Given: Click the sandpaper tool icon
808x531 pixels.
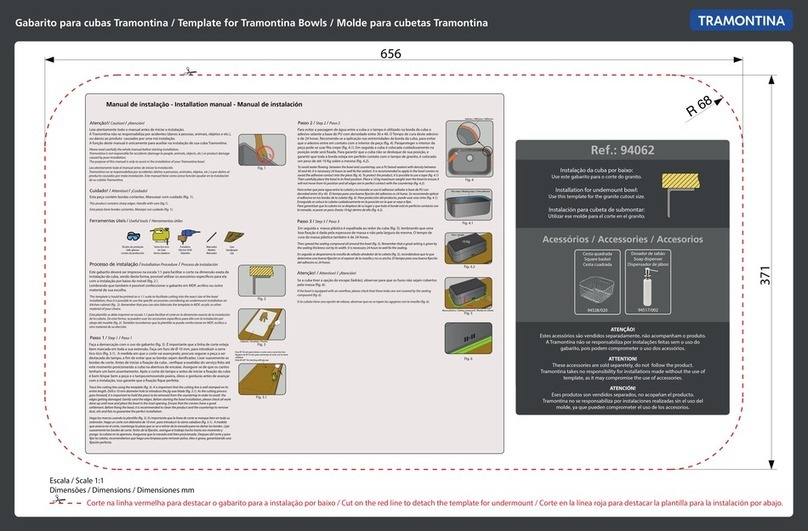Looking at the screenshot, I should coord(233,236).
